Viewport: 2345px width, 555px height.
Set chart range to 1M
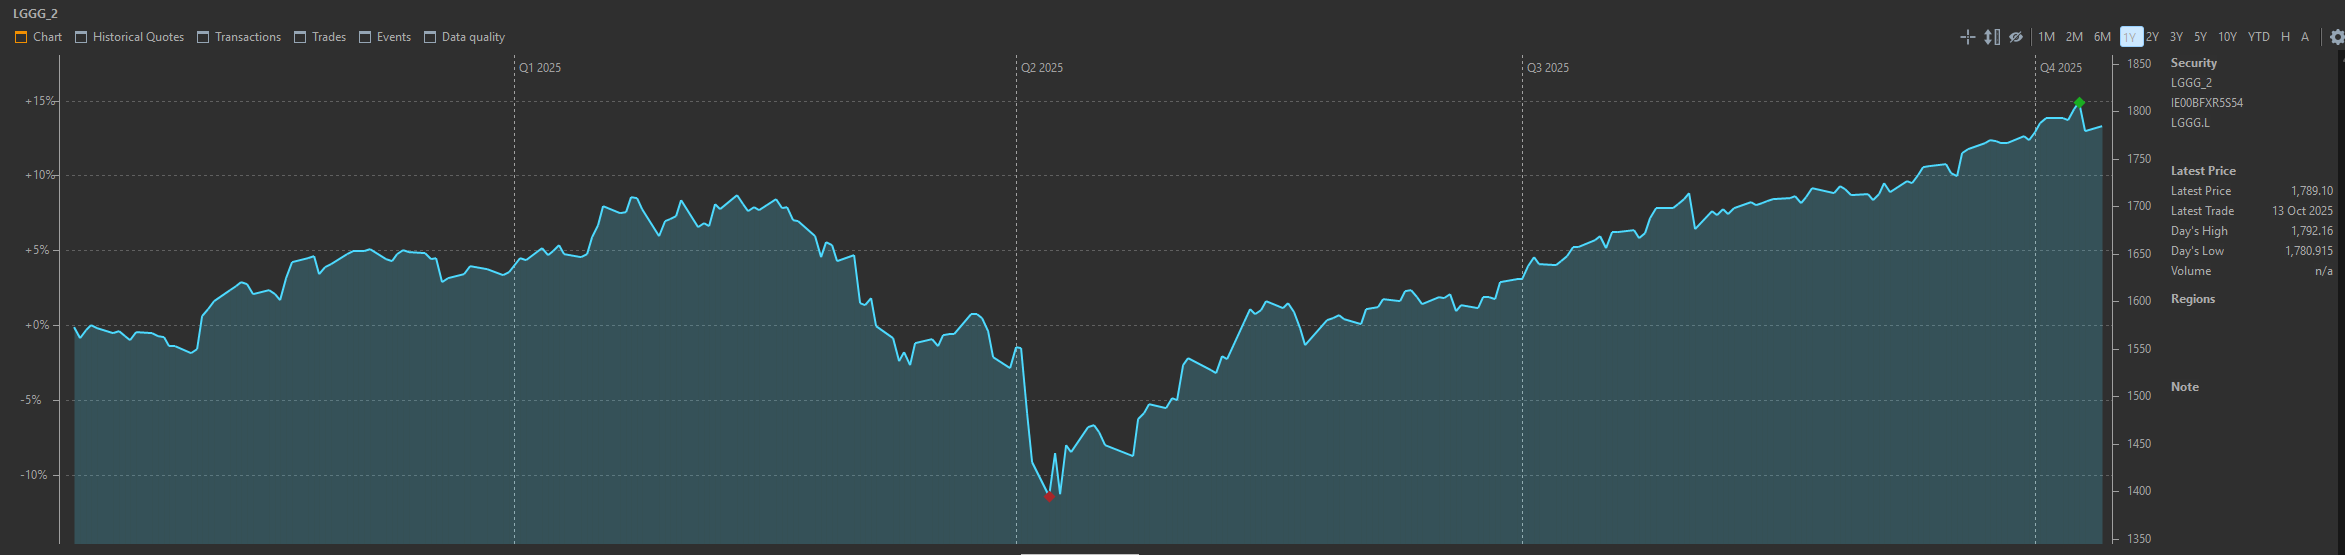[2046, 37]
